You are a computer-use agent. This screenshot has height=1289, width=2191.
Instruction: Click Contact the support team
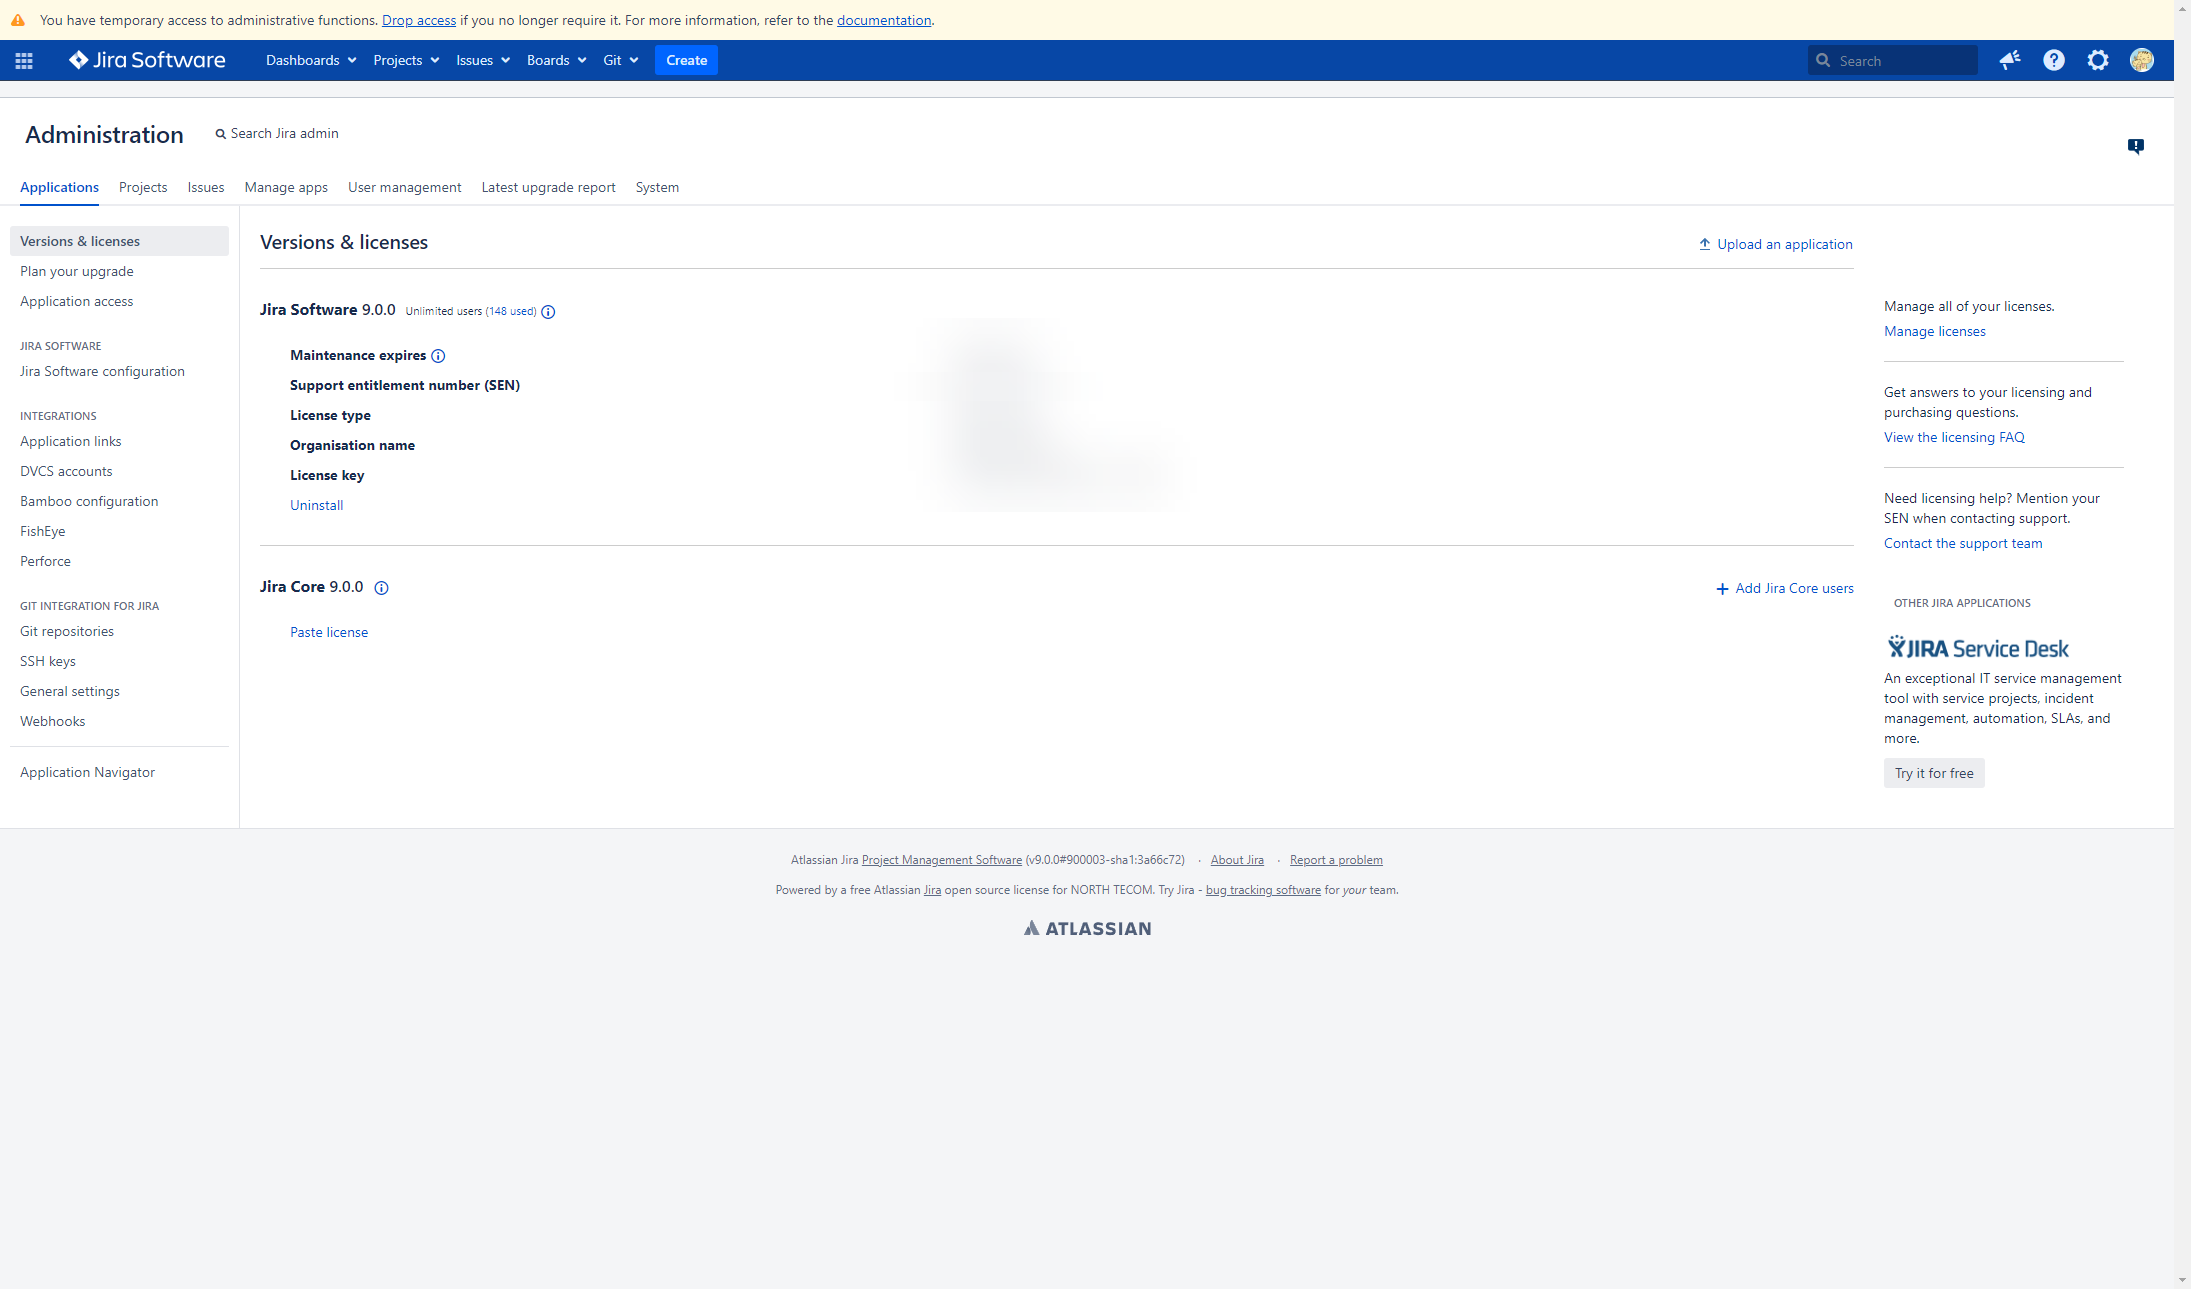tap(1963, 543)
